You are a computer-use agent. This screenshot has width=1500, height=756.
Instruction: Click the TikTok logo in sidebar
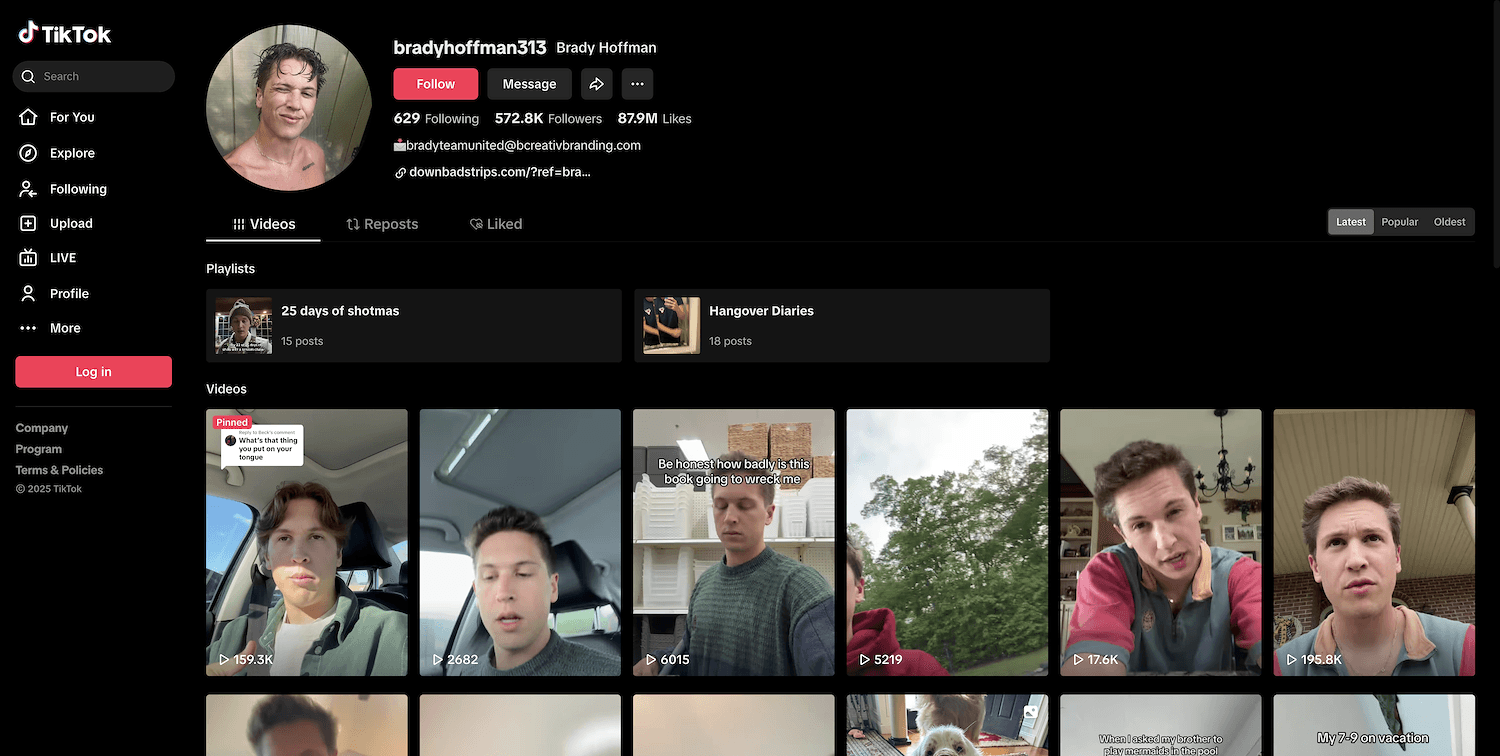coord(65,34)
